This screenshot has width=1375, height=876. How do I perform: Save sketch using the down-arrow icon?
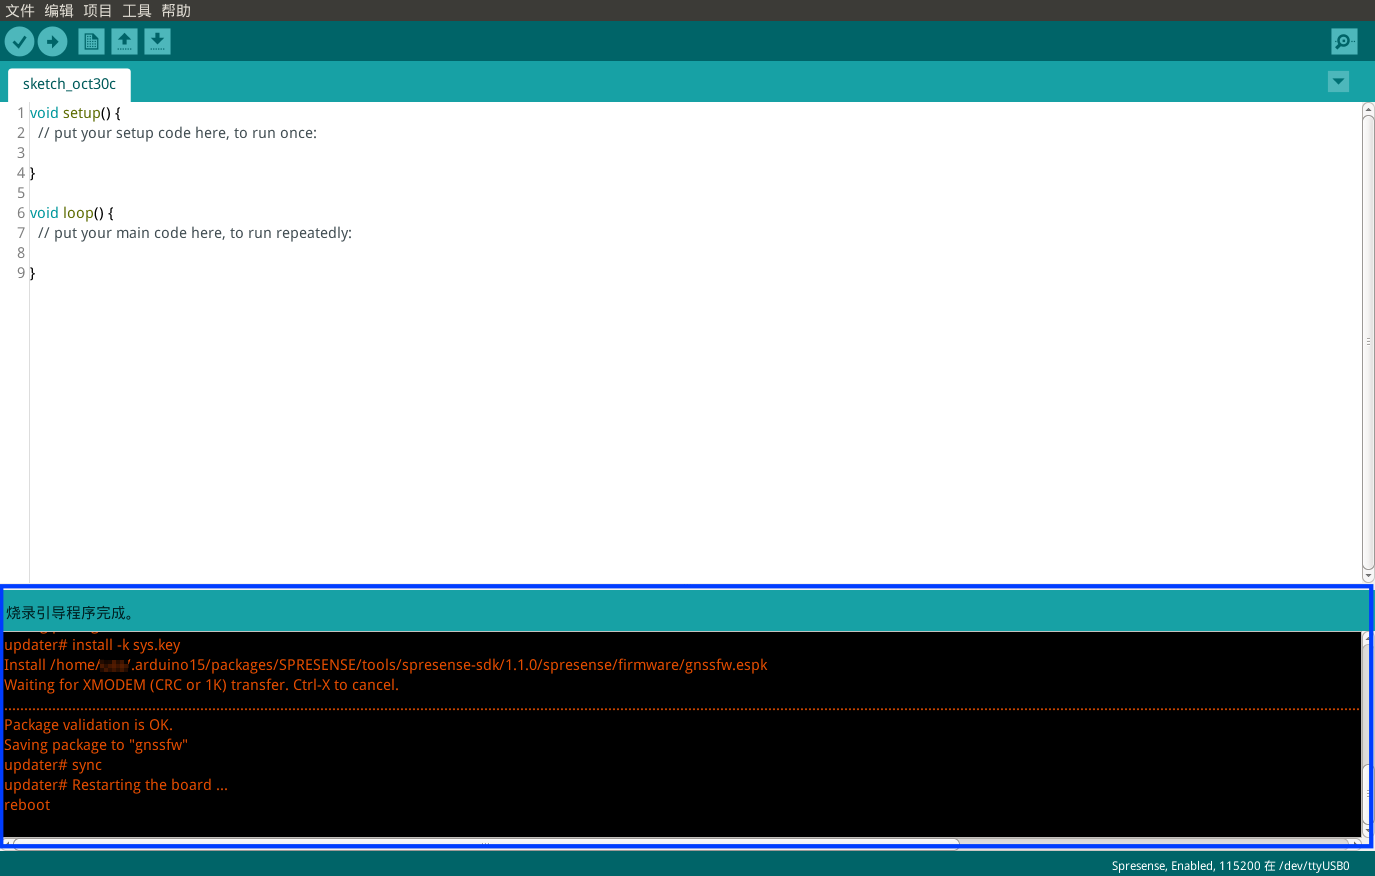click(157, 42)
